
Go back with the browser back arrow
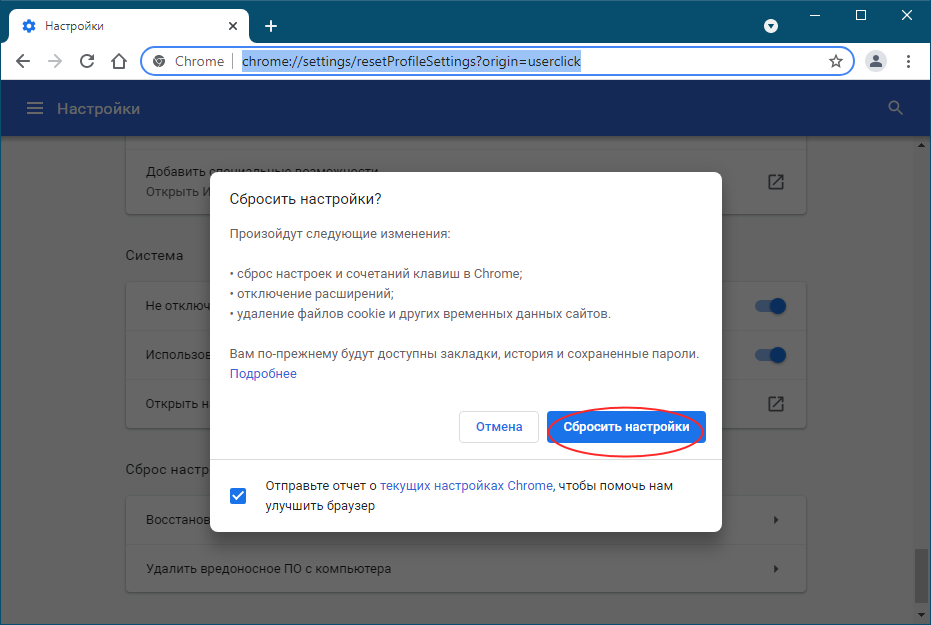tap(23, 61)
